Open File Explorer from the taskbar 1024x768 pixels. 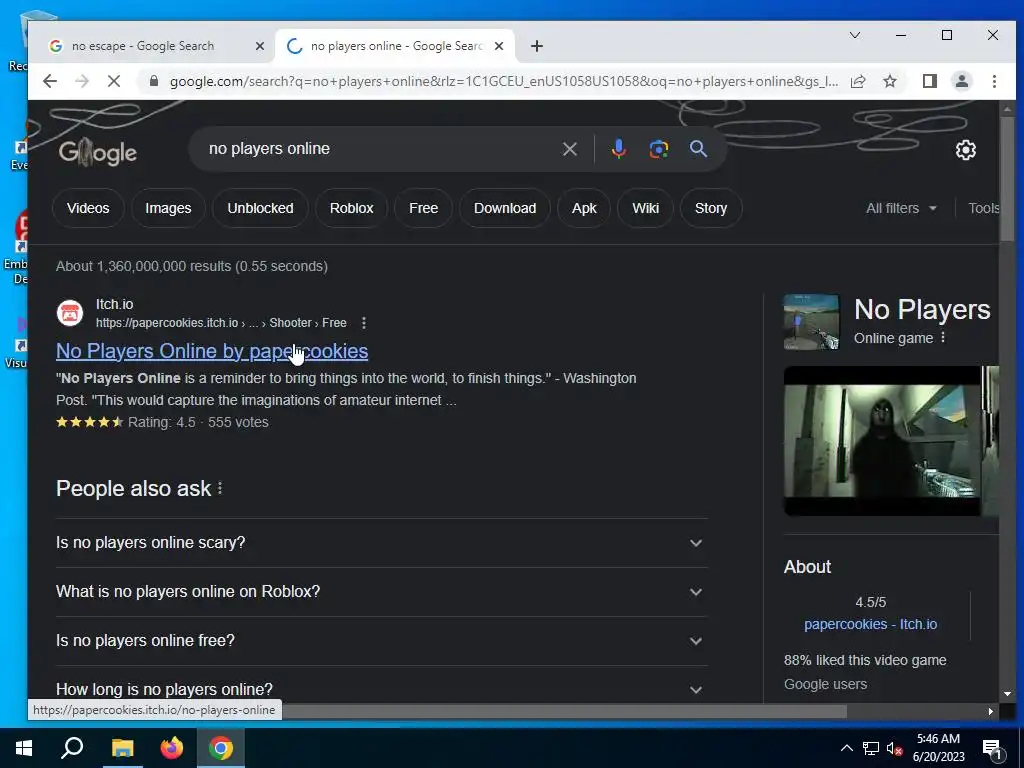(122, 748)
